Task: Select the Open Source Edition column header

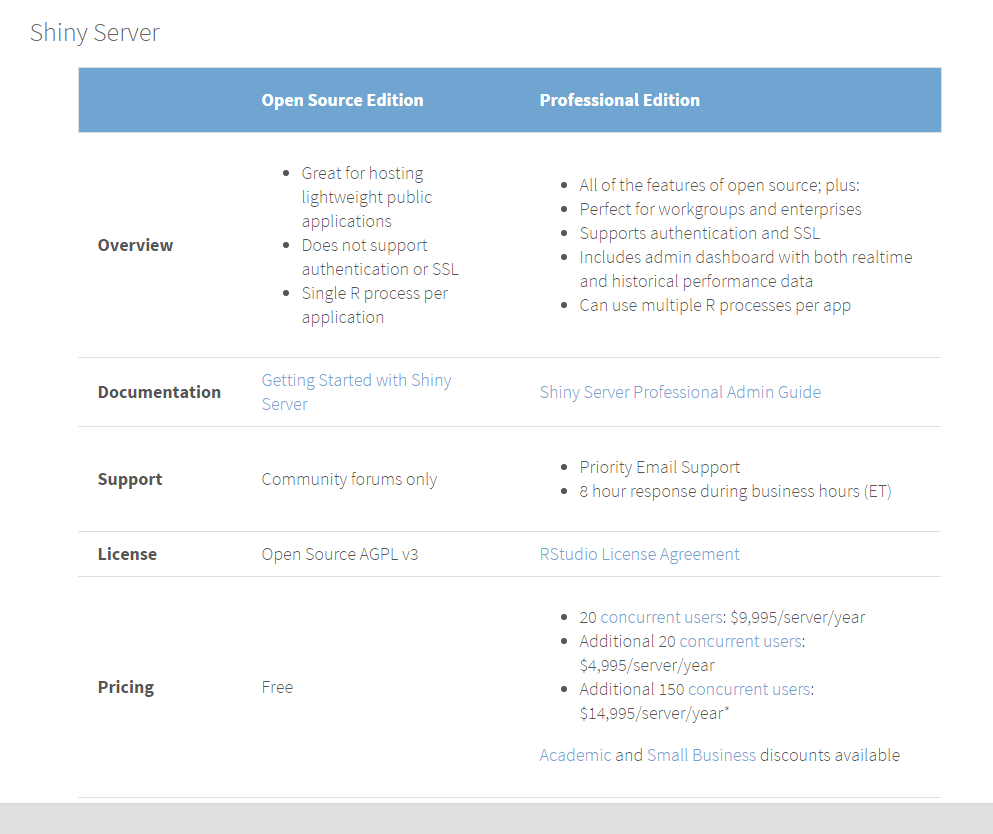Action: click(x=343, y=100)
